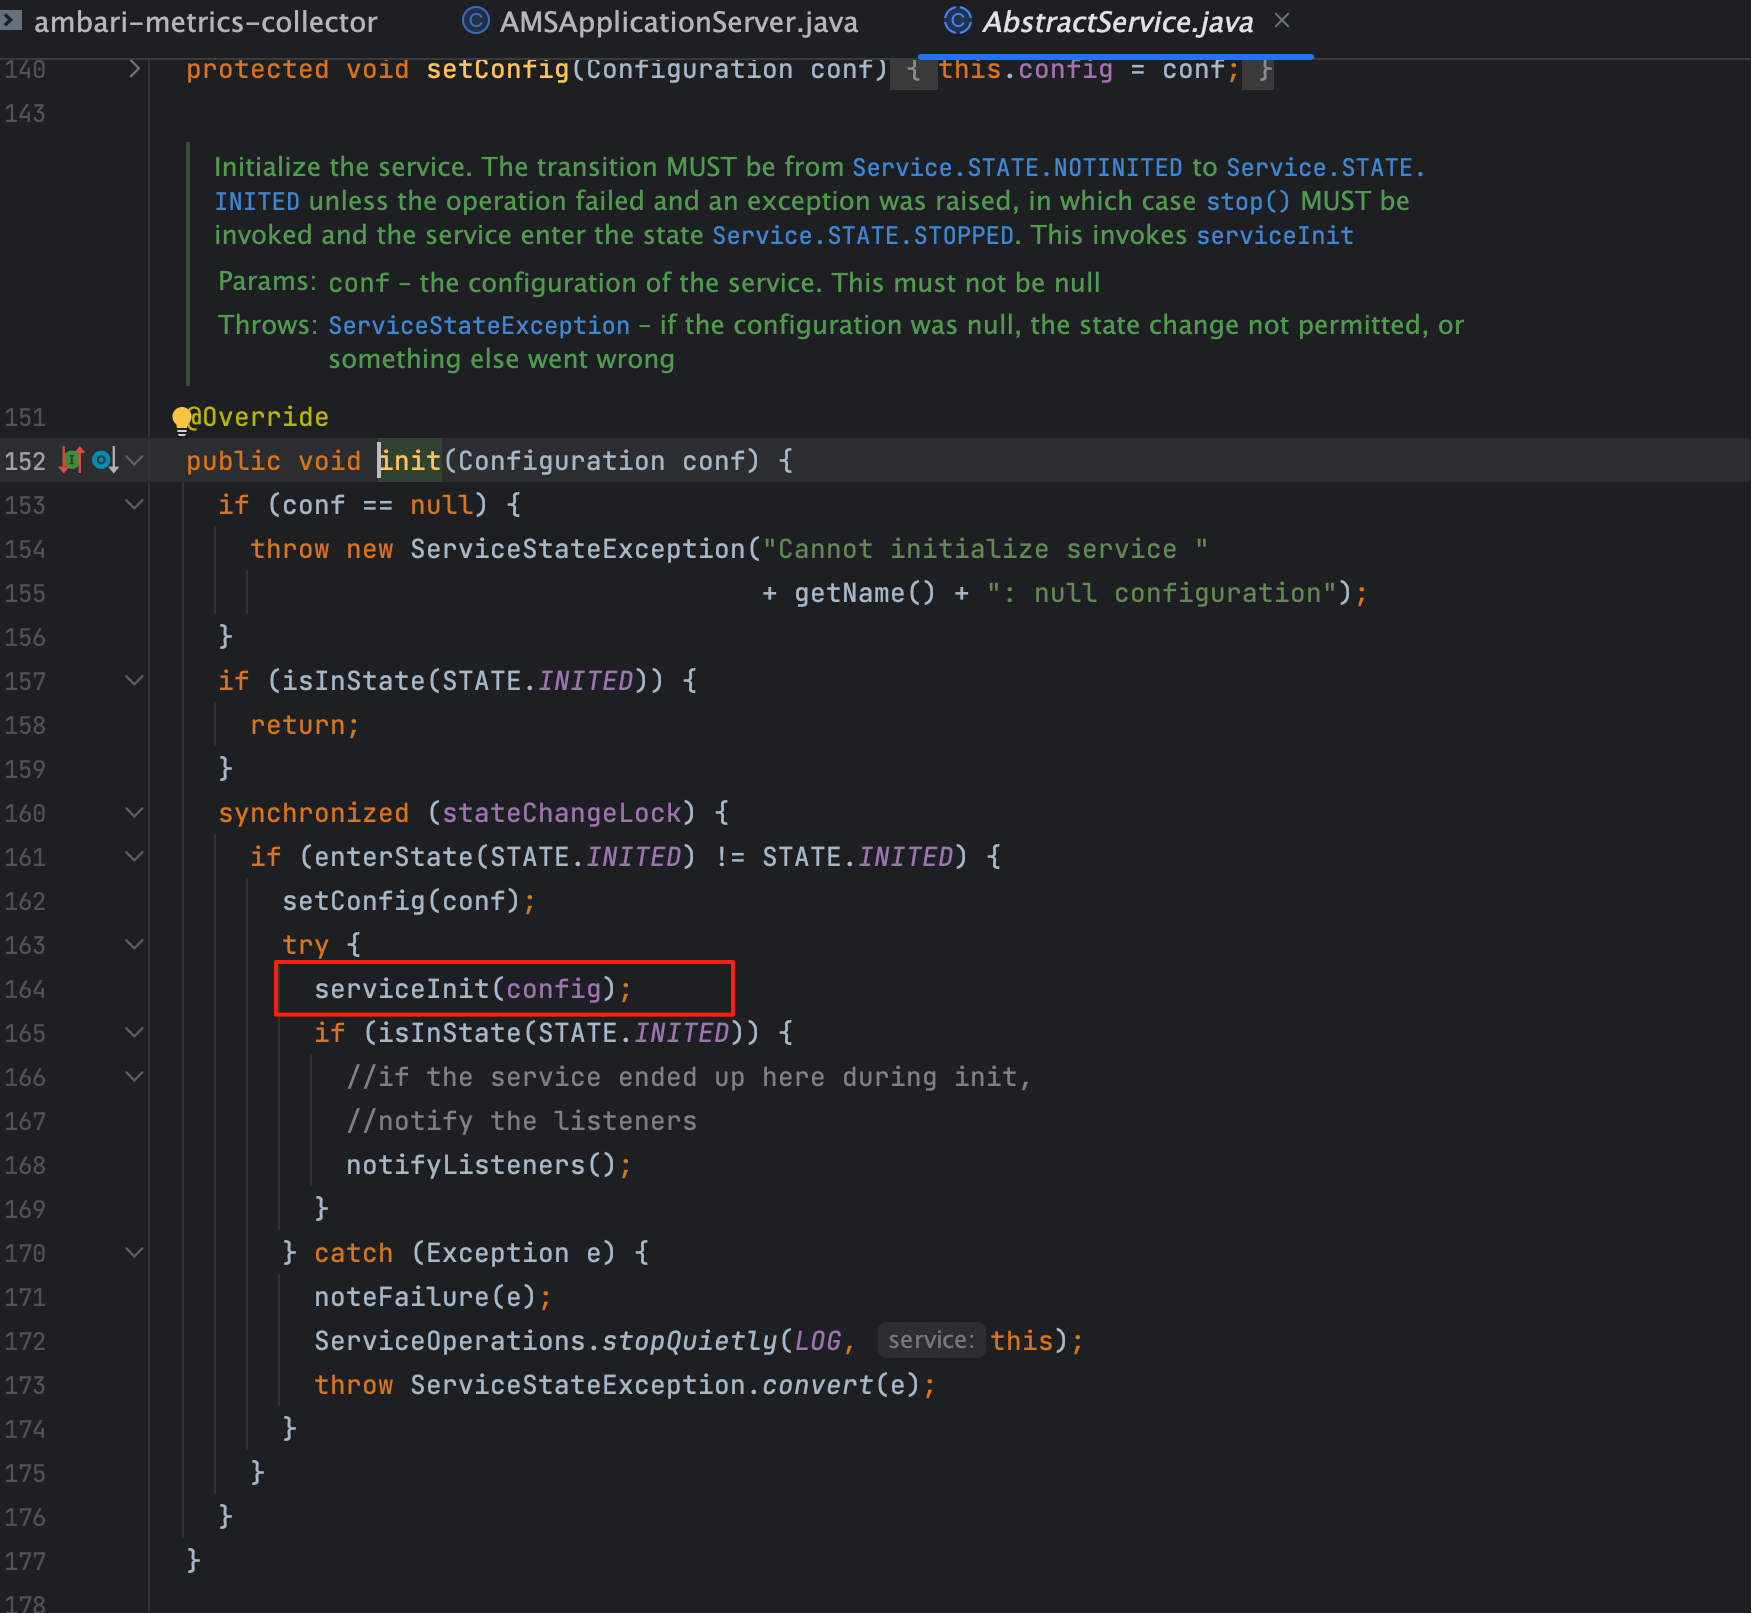
Task: Collapse the enterState if block at line 161
Action: [x=134, y=856]
